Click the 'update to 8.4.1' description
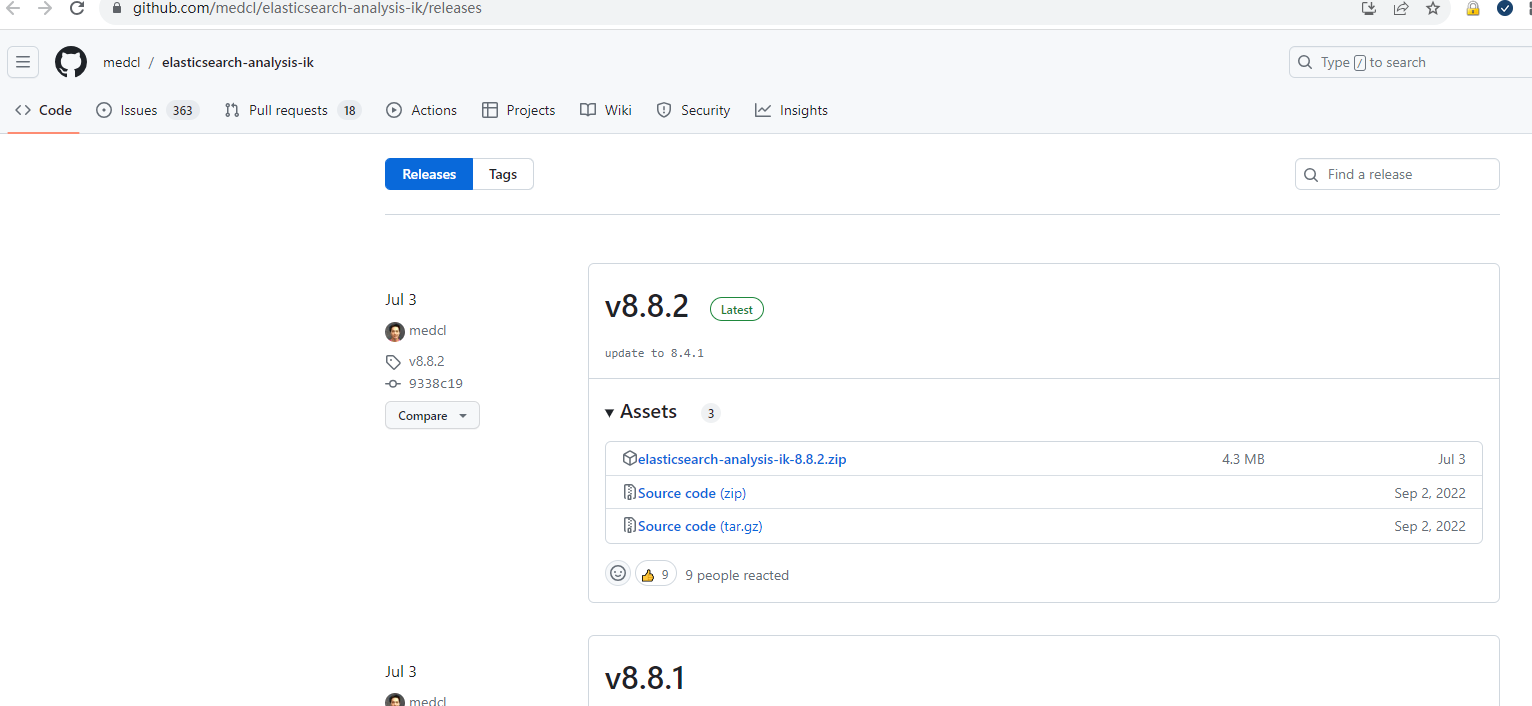1532x706 pixels. coord(654,353)
